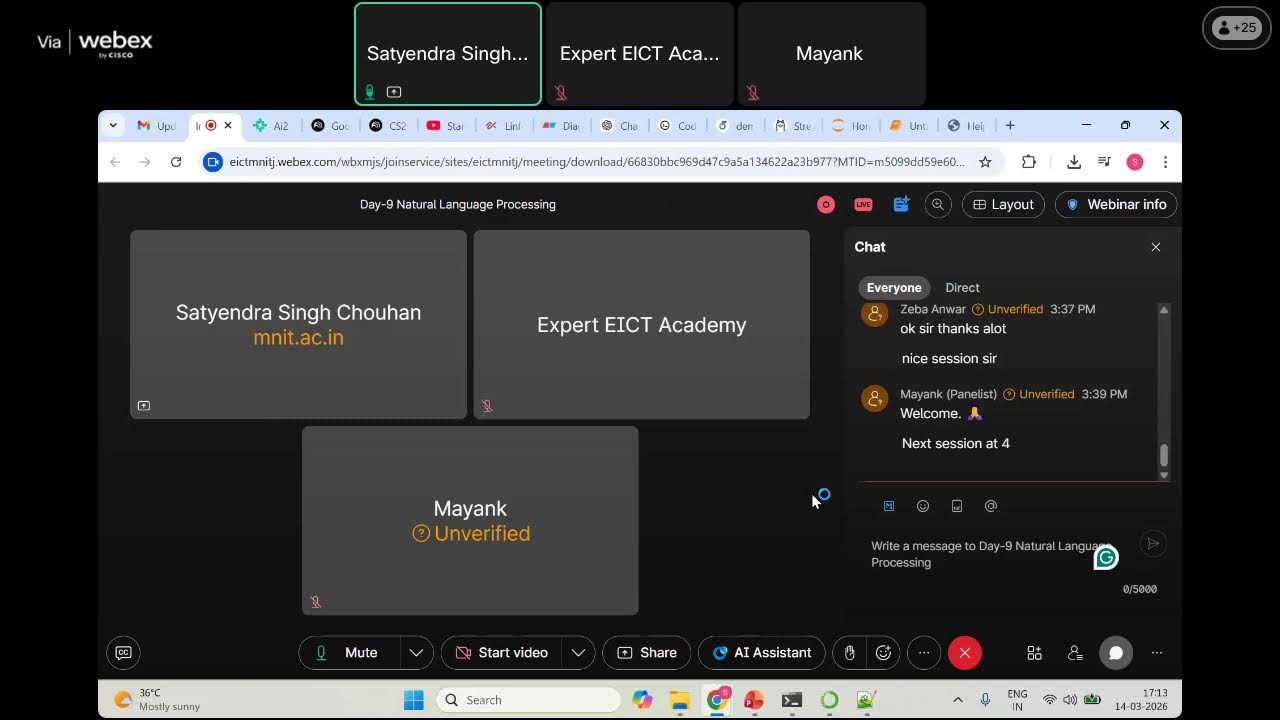Open media controls icon in browser toolbar

pos(1104,162)
